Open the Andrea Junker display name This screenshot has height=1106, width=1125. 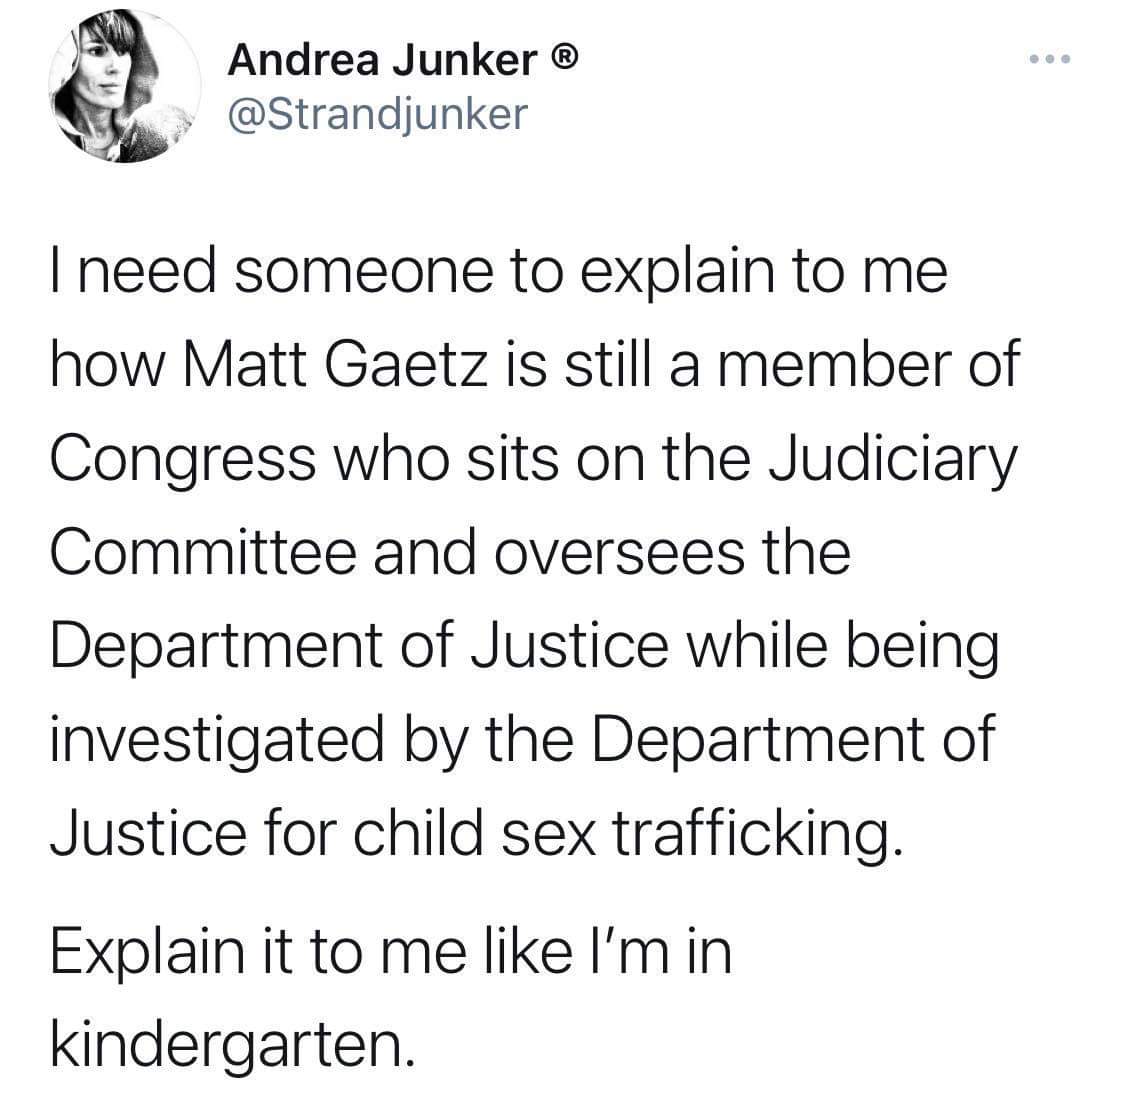[382, 60]
